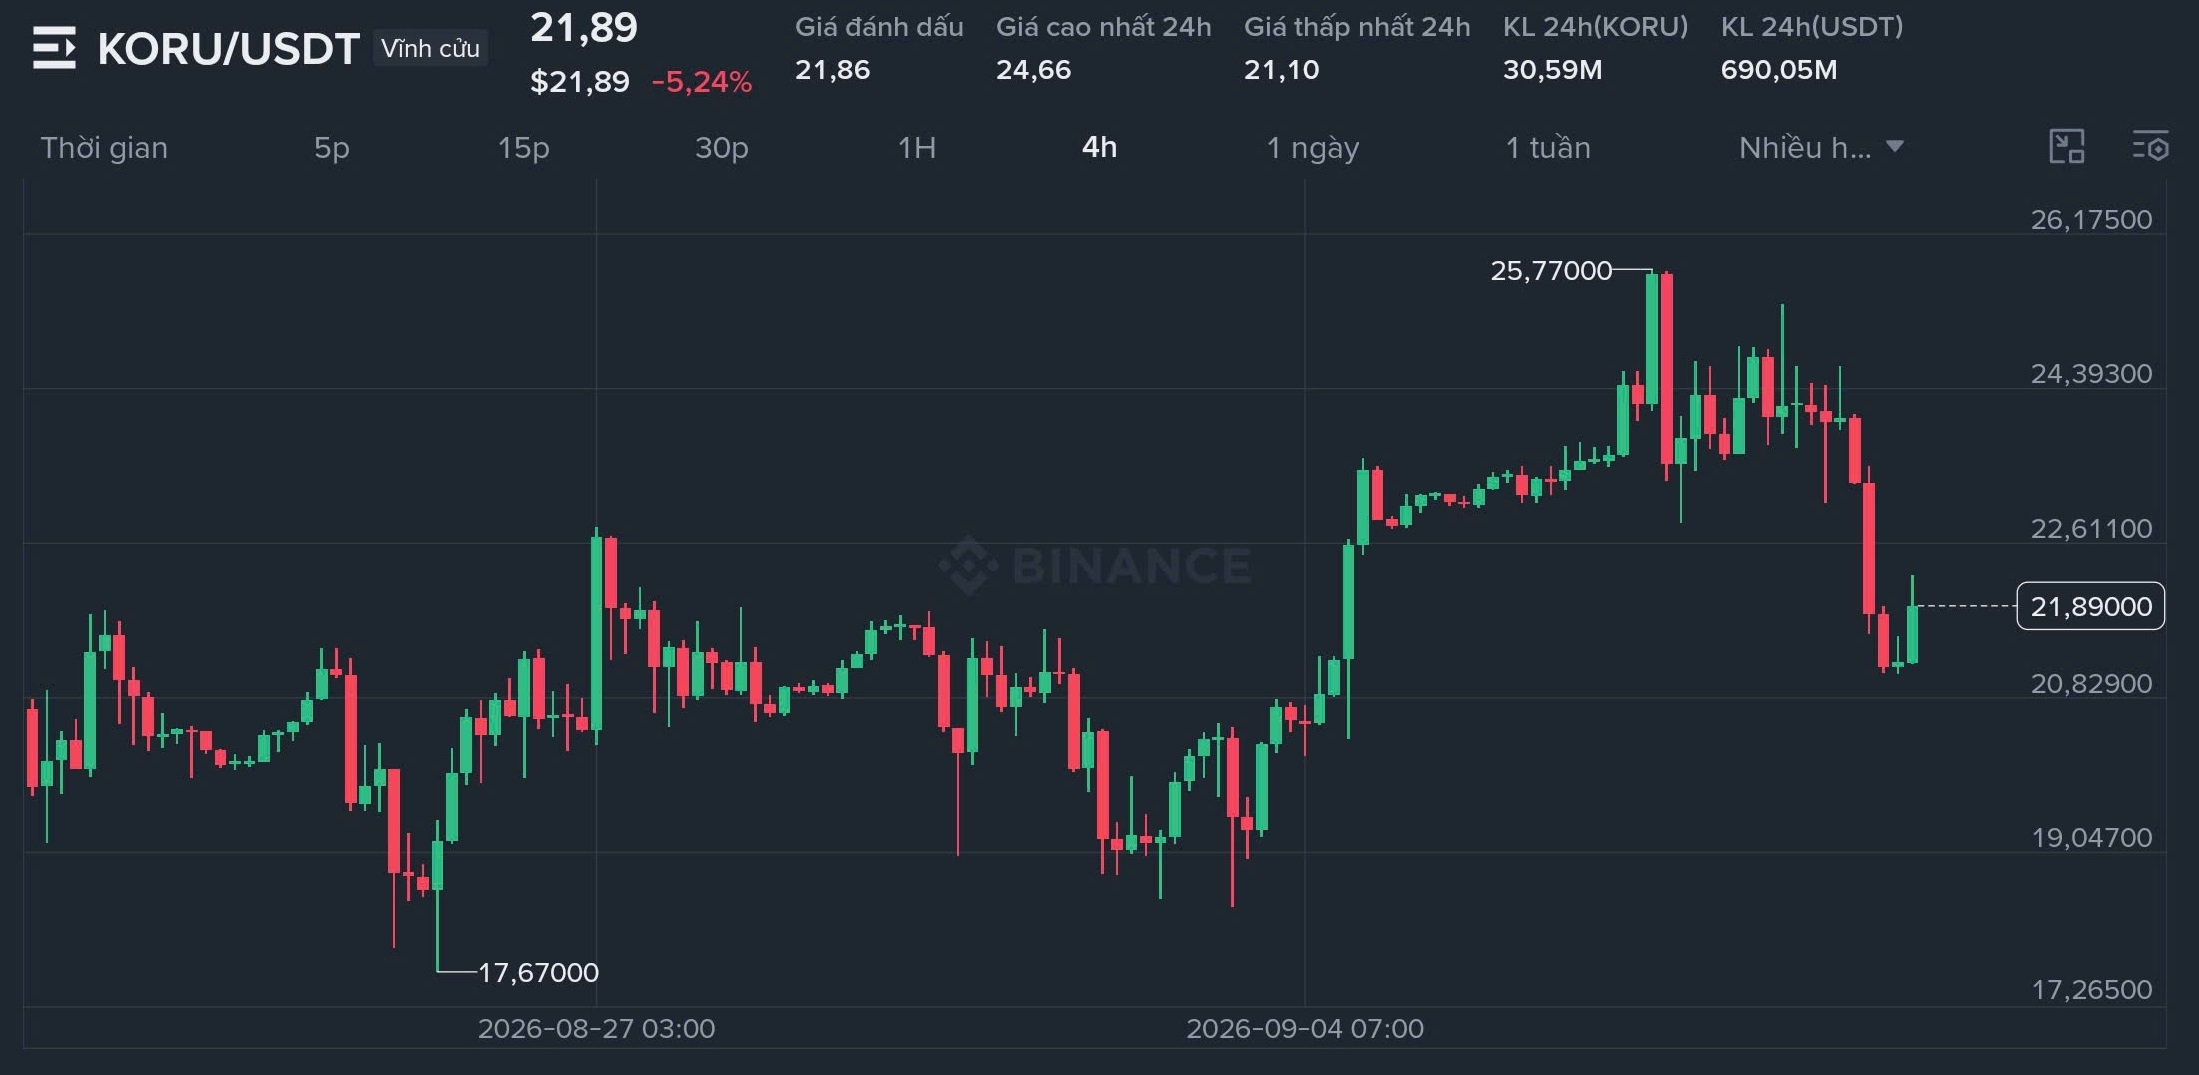Click the KORU/USDT pair name
The height and width of the screenshot is (1075, 2199).
click(x=229, y=49)
